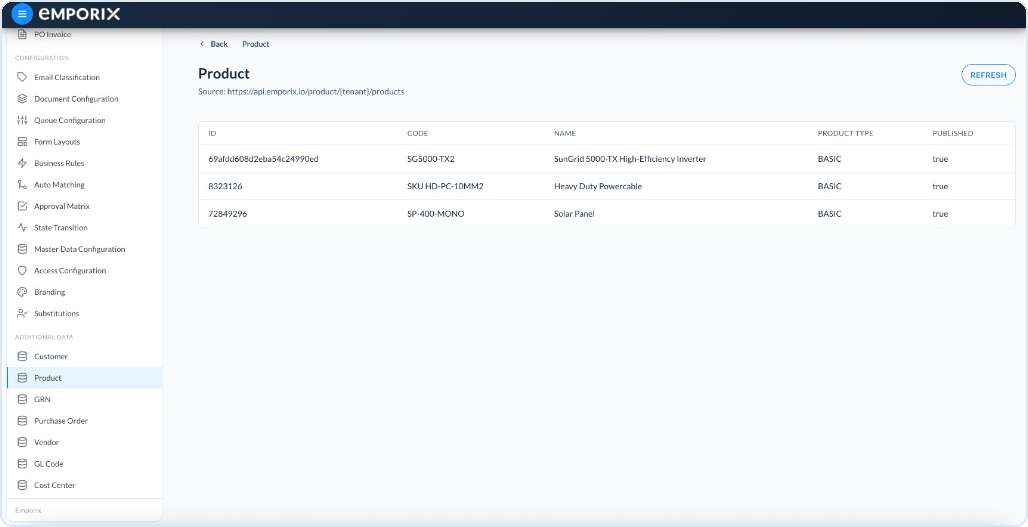Viewport: 1028px width, 527px height.
Task: Click ID 72849296 cell
Action: 227,214
